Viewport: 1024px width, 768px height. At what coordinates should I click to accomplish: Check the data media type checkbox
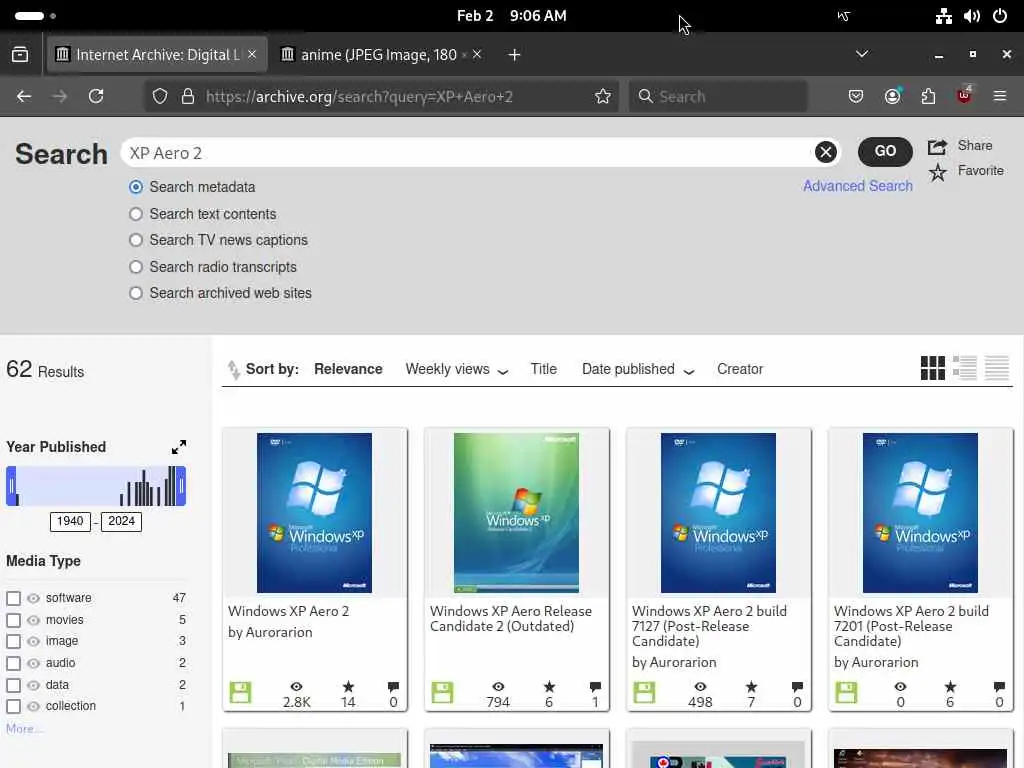[x=13, y=685]
